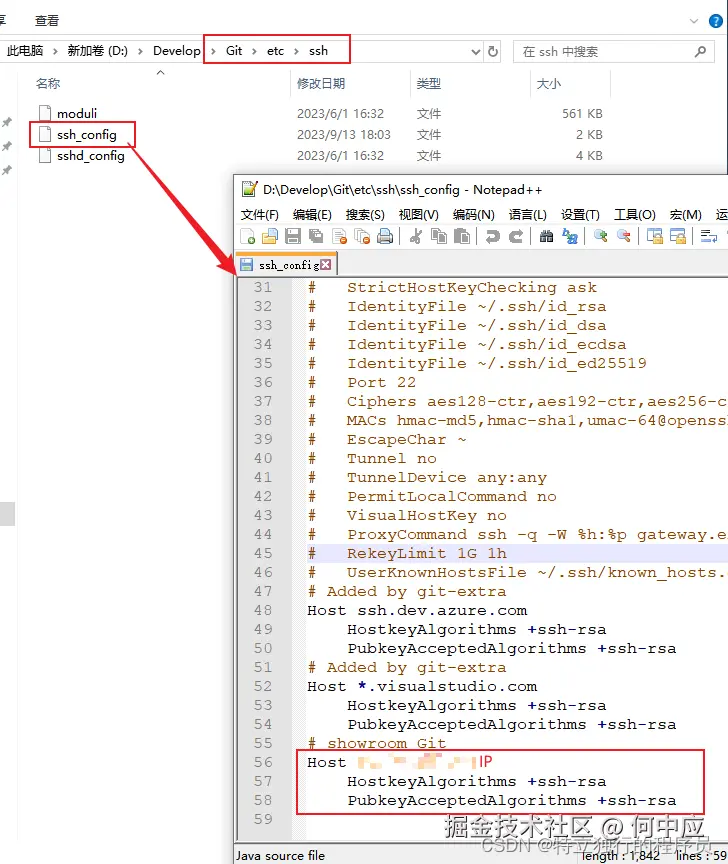
Task: Click the Cut scissors toolbar icon
Action: 416,236
